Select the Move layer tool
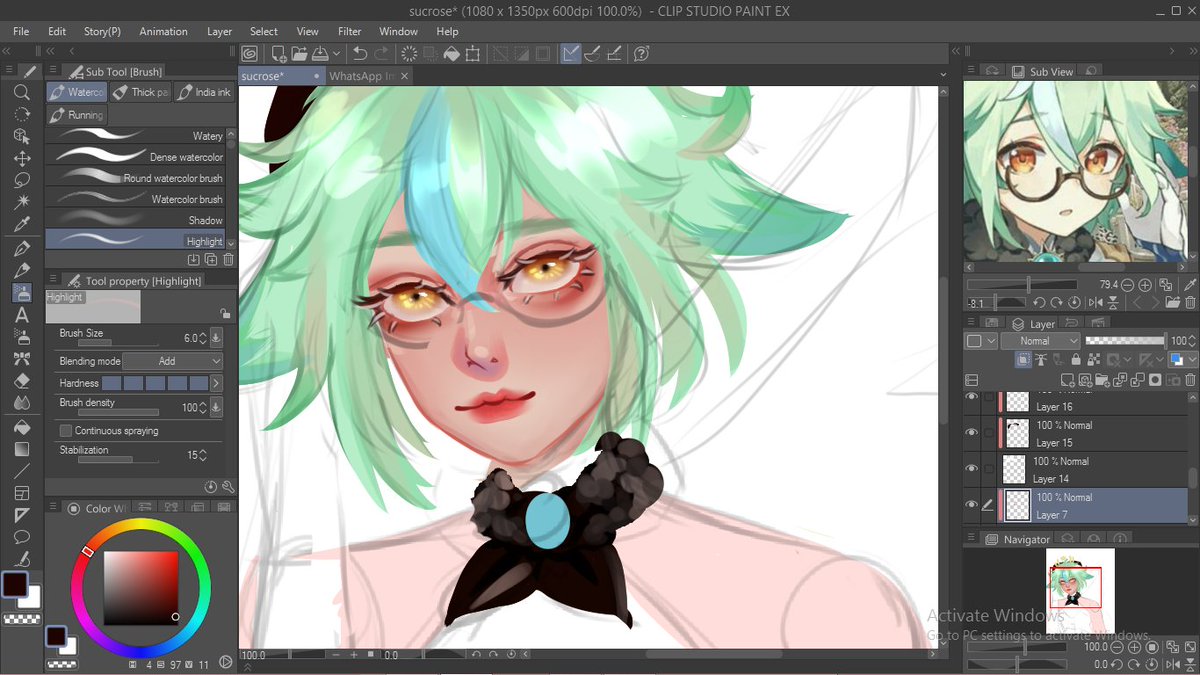The height and width of the screenshot is (675, 1200). tap(22, 158)
